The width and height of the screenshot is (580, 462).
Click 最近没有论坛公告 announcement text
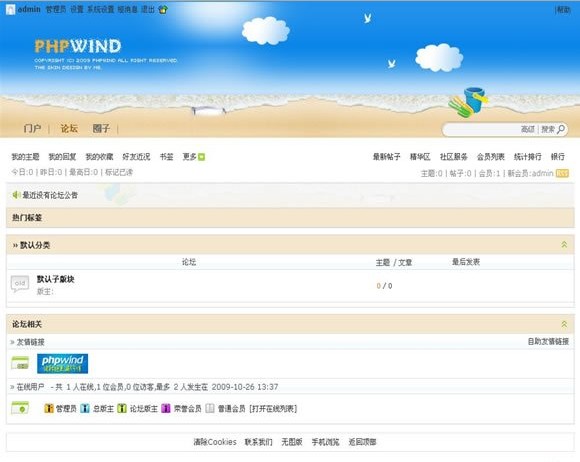(x=50, y=195)
